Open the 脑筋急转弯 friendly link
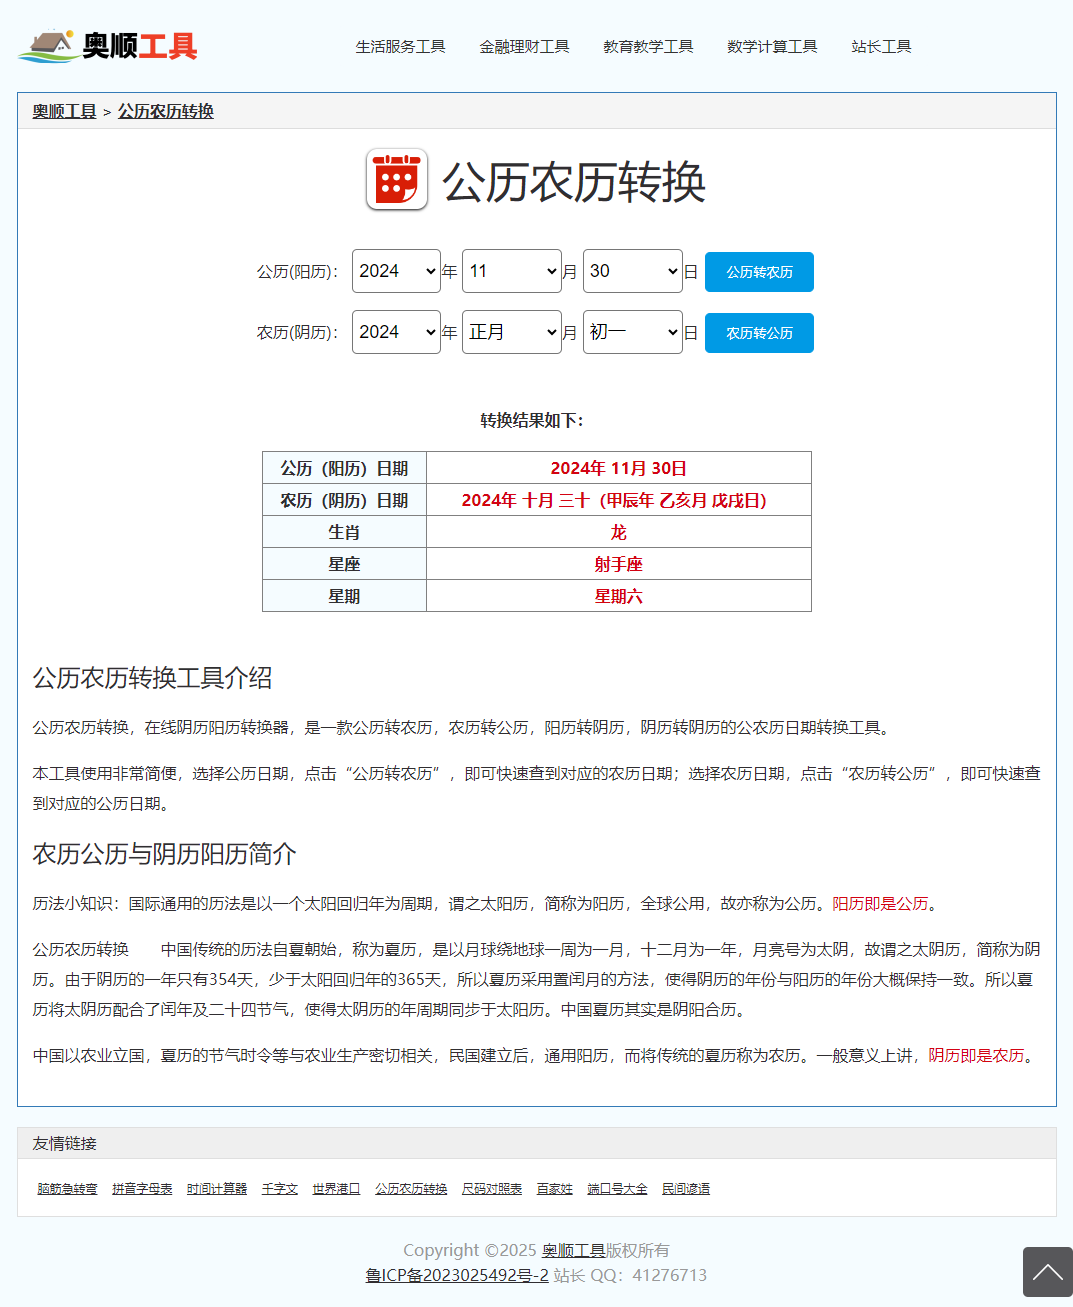Viewport: 1073px width, 1307px height. (x=67, y=1189)
